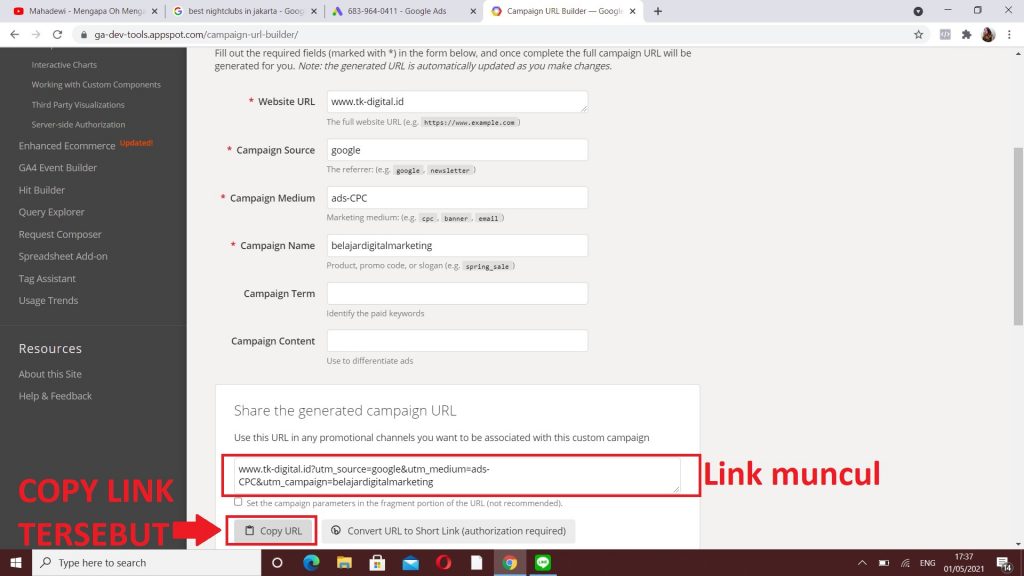Go back using the browser back arrow
Viewport: 1024px width, 576px height.
(14, 34)
